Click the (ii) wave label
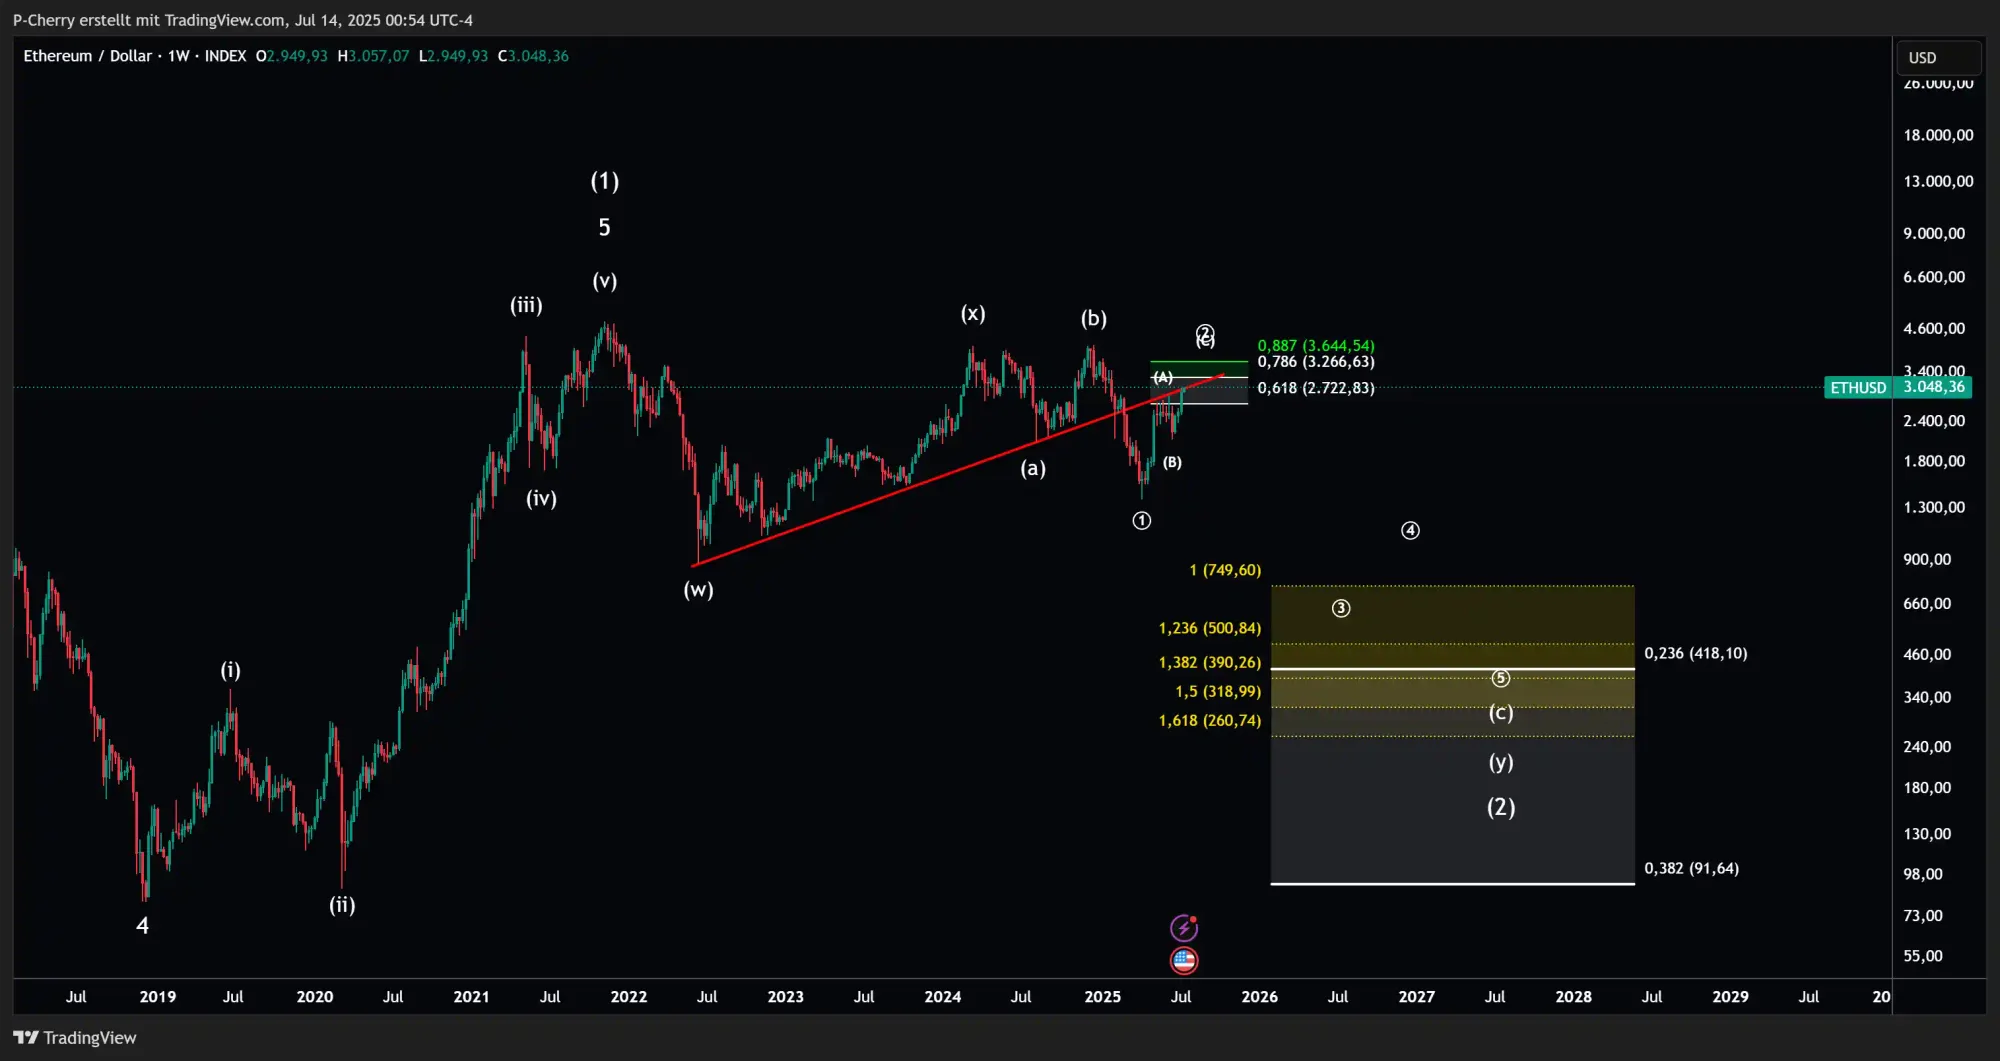 coord(342,905)
